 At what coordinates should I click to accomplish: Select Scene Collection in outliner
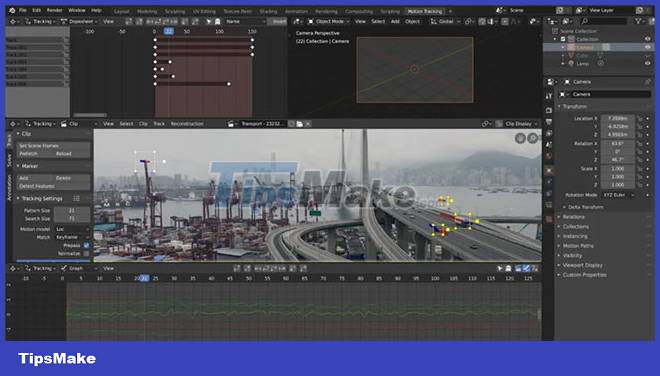578,31
